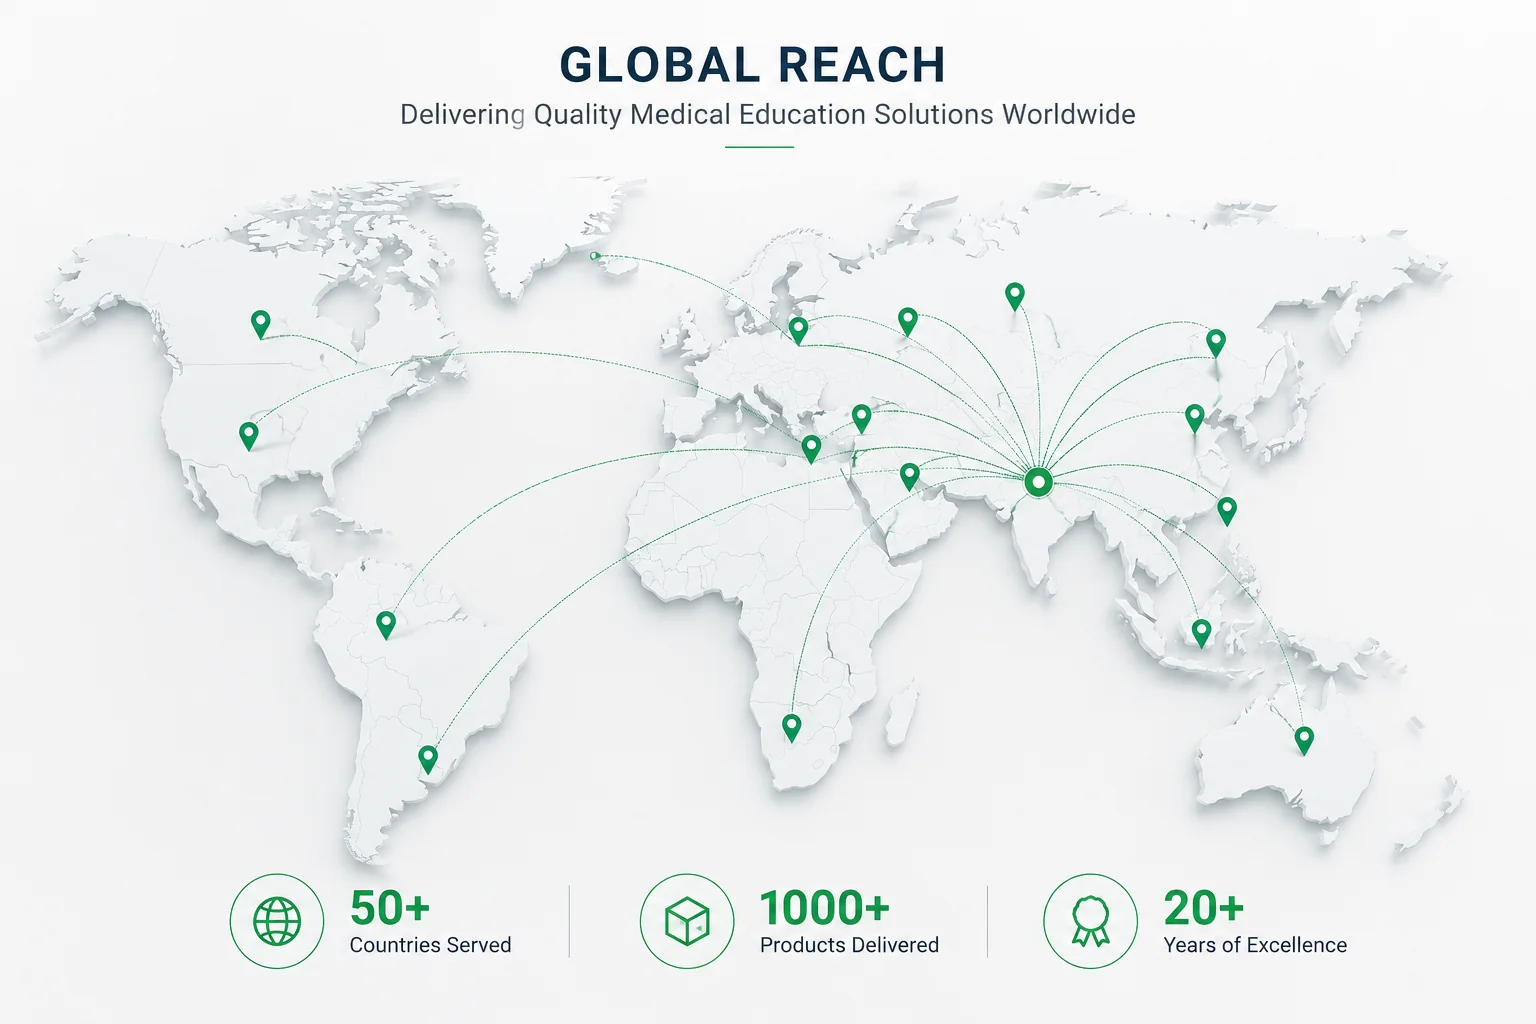1536x1024 pixels.
Task: Select the pin in central Siberia
Action: click(x=1015, y=296)
